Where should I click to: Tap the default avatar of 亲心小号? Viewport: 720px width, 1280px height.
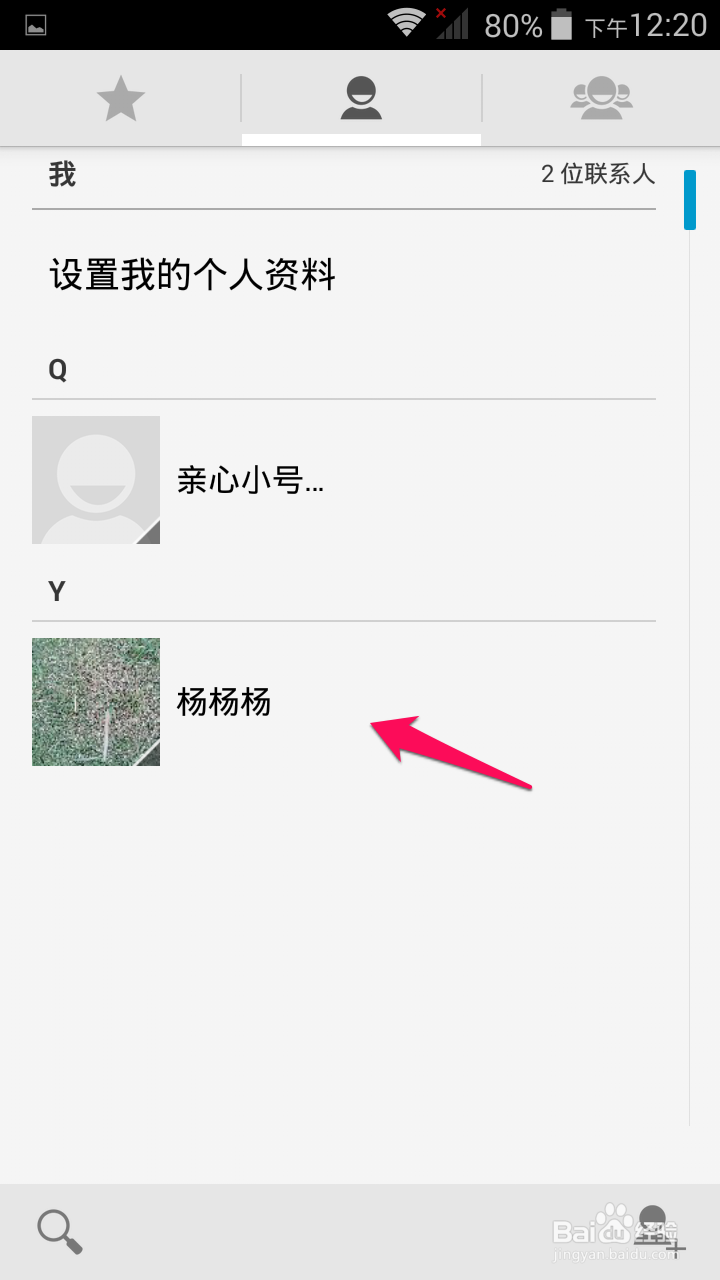tap(96, 480)
